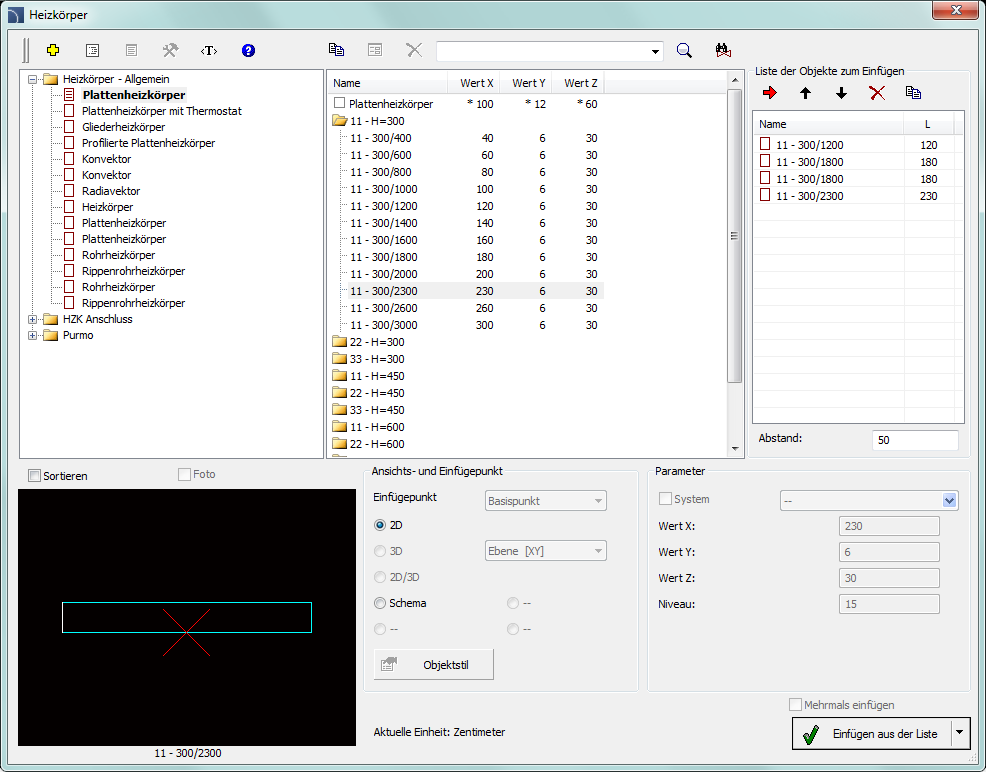Enable the Sortieren checkbox

click(35, 476)
